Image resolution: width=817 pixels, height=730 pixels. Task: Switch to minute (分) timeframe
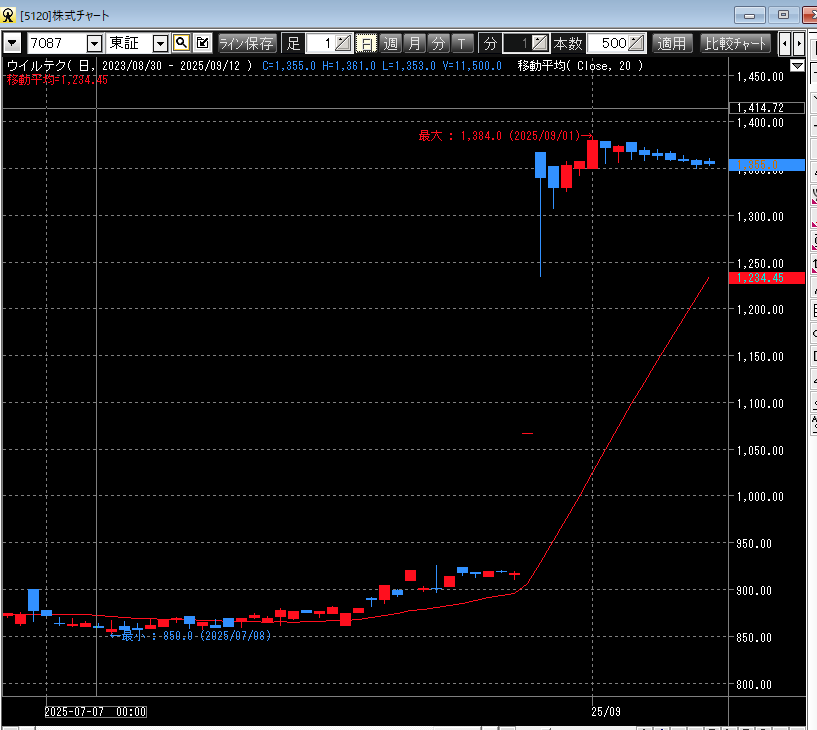pyautogui.click(x=438, y=43)
